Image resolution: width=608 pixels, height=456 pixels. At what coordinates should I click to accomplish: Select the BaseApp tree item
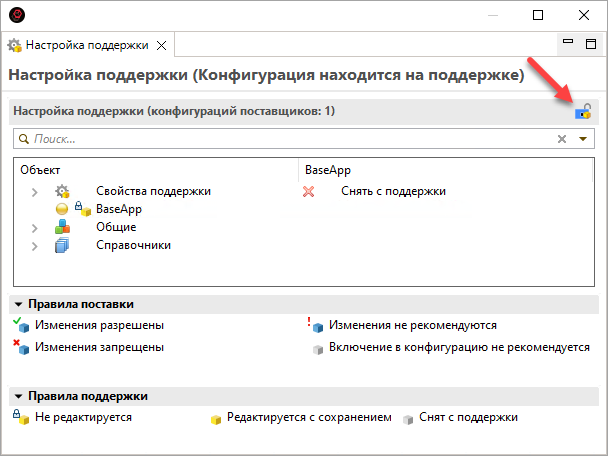(x=119, y=209)
